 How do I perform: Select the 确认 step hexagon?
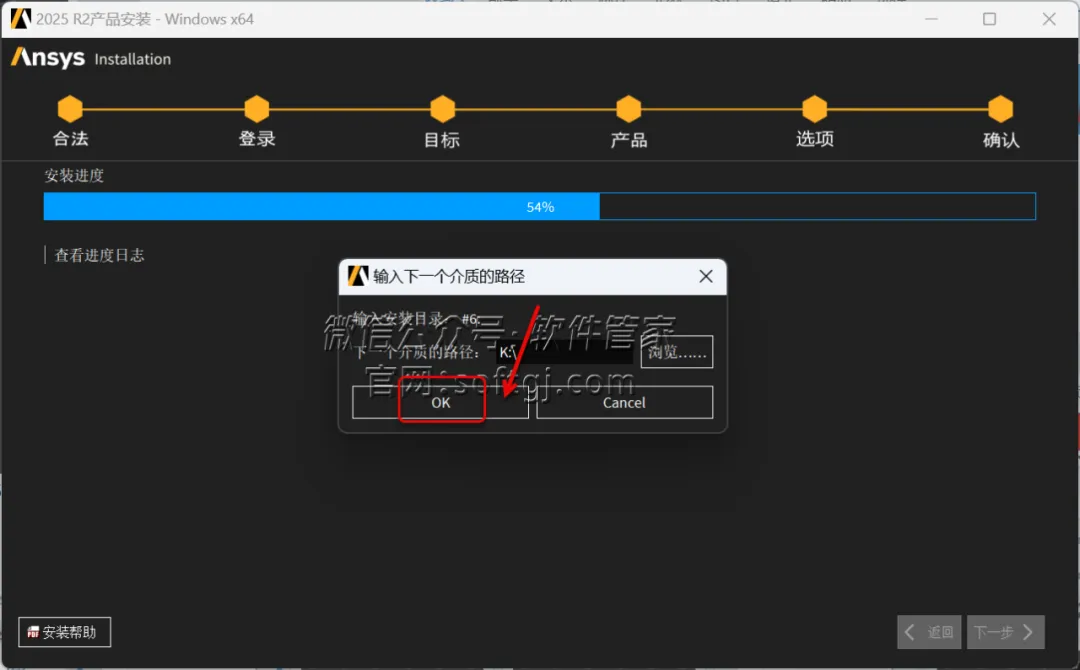[1001, 108]
